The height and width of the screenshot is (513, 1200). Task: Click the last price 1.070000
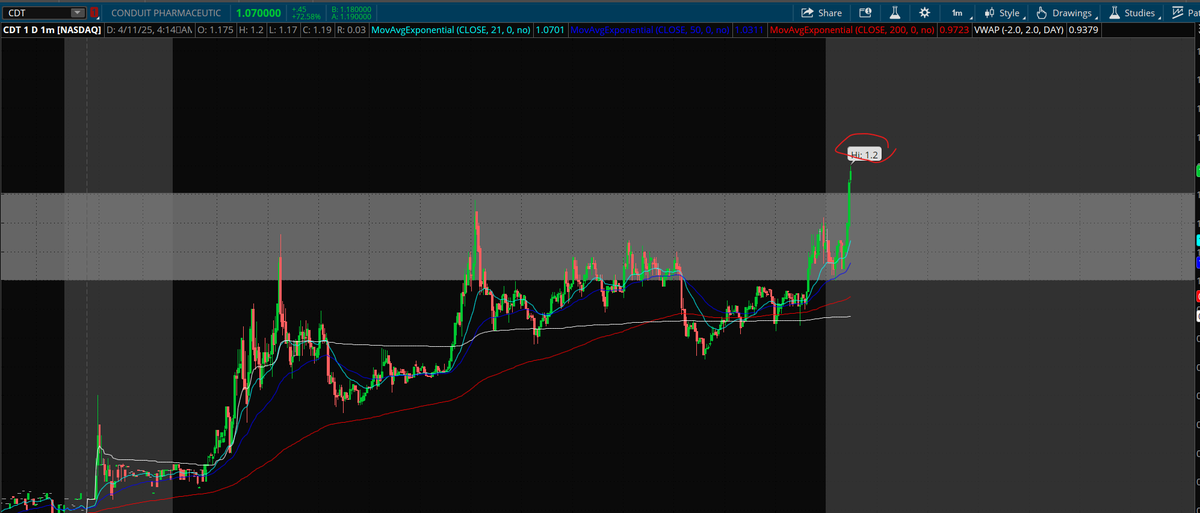(258, 13)
